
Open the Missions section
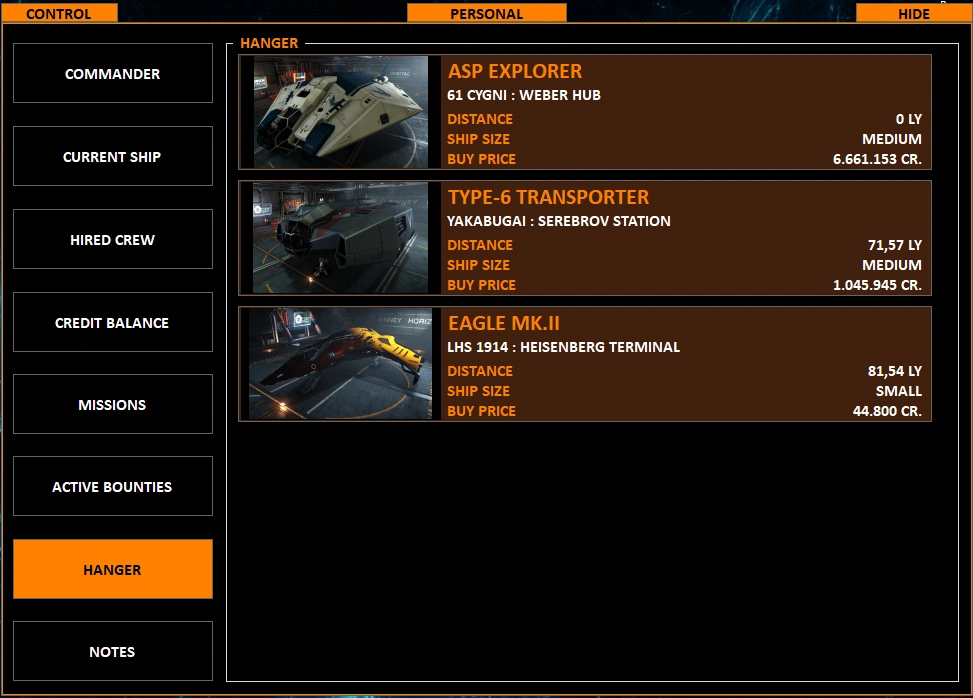(113, 405)
